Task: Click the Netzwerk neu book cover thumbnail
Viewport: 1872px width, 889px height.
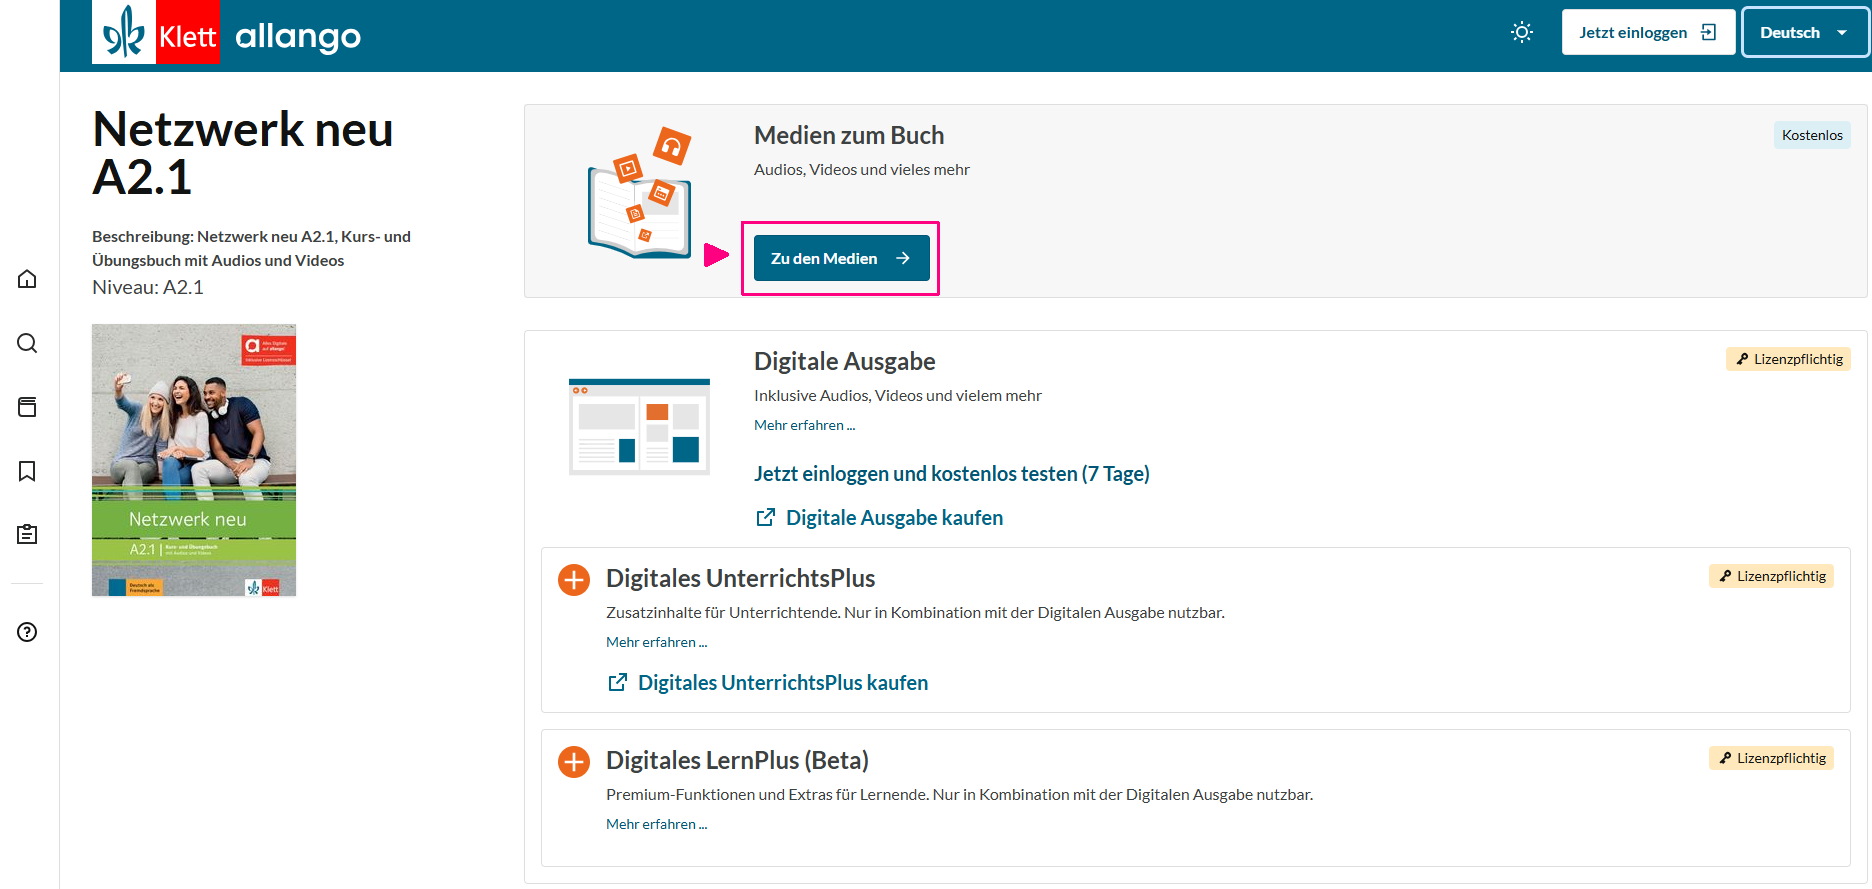Action: click(194, 460)
